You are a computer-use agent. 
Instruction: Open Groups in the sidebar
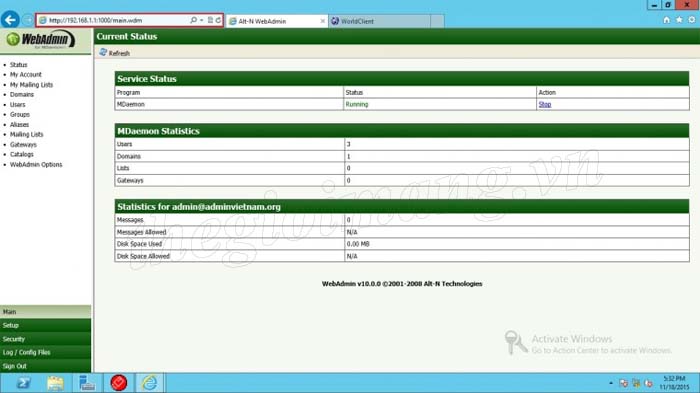coord(20,114)
